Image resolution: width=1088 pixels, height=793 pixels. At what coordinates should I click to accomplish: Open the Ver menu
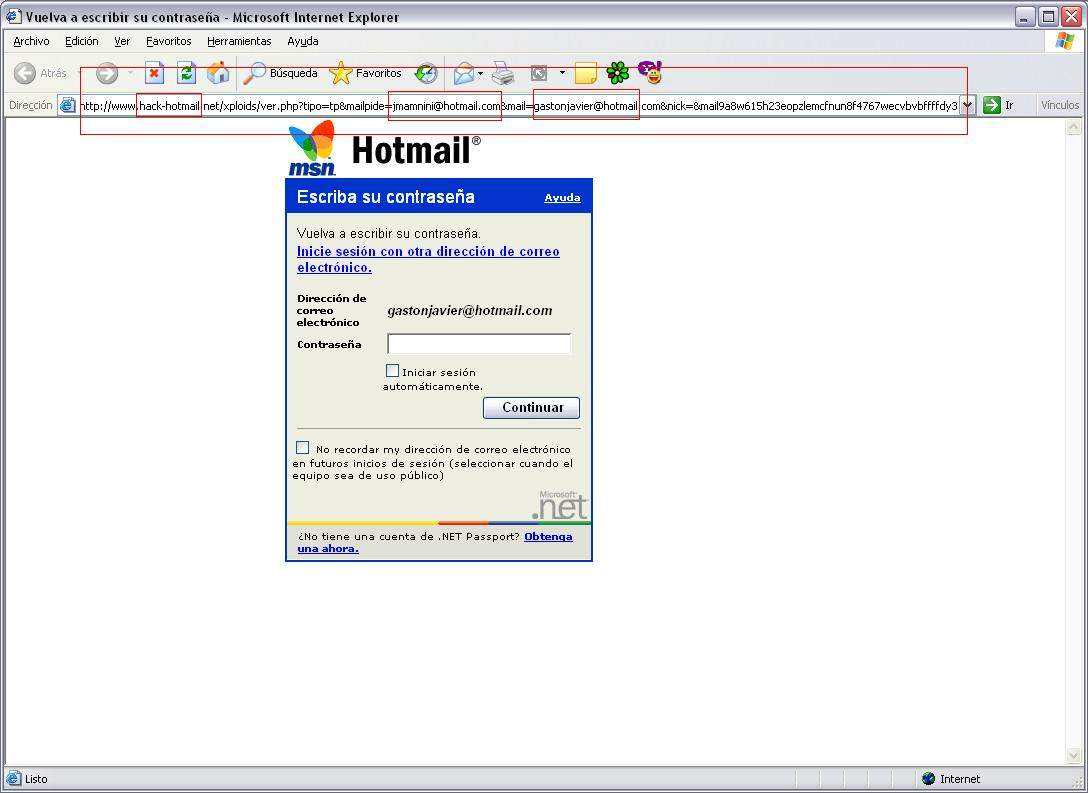pos(122,41)
